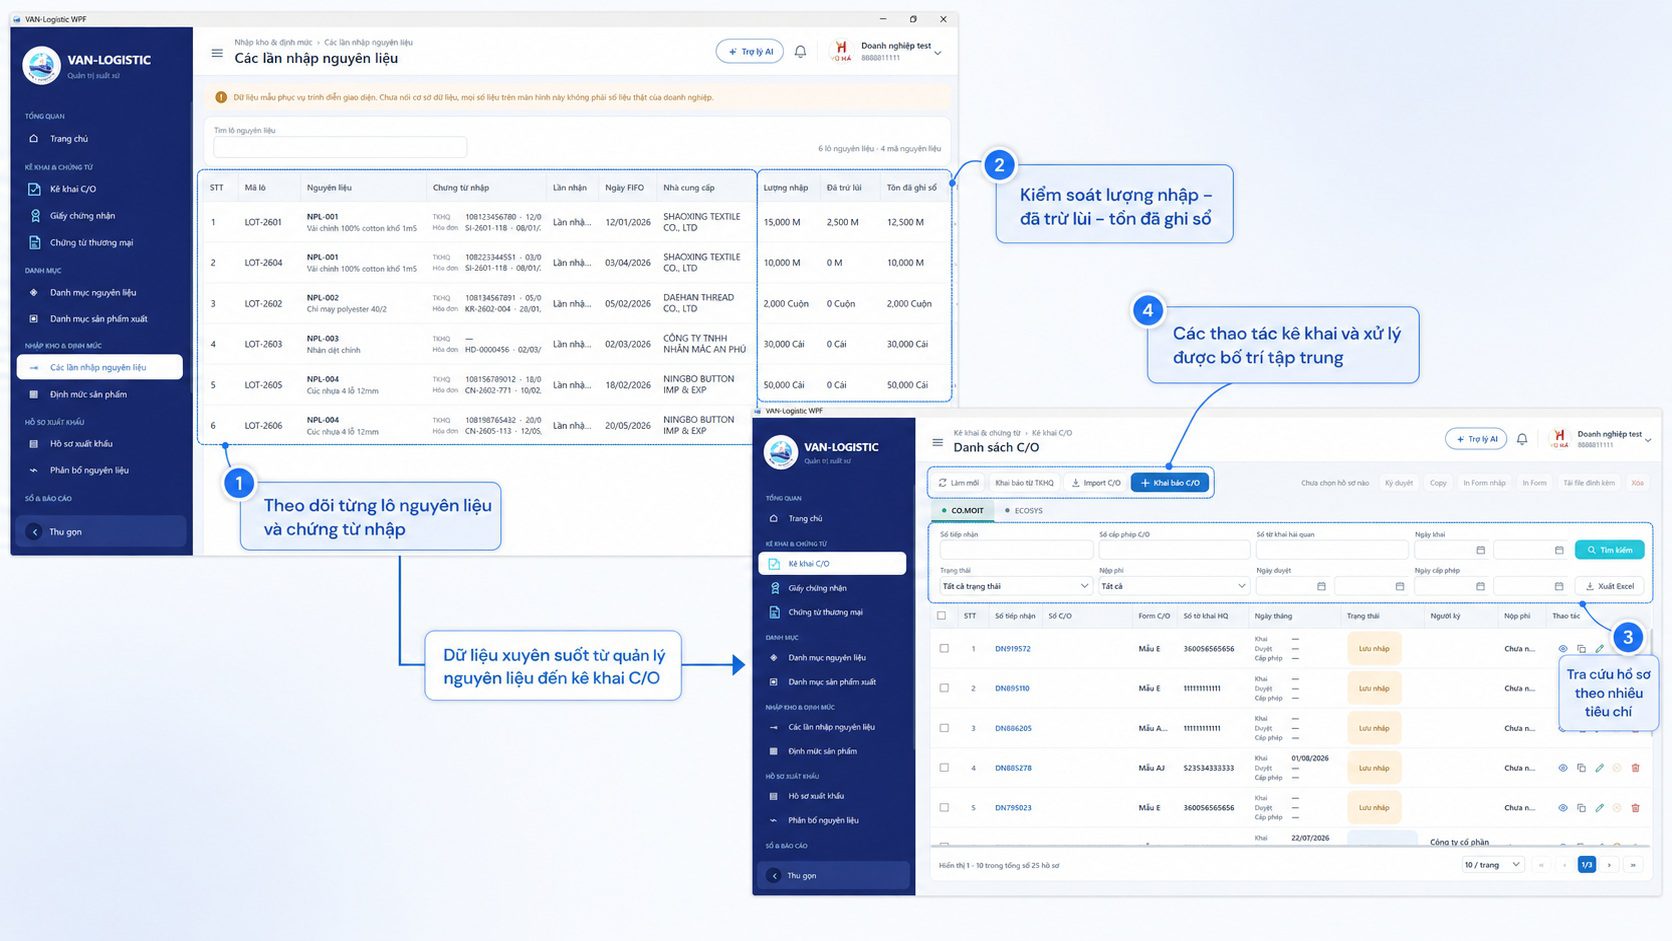Click the Khai báo C/O button
The width and height of the screenshot is (1672, 941).
click(x=1170, y=483)
